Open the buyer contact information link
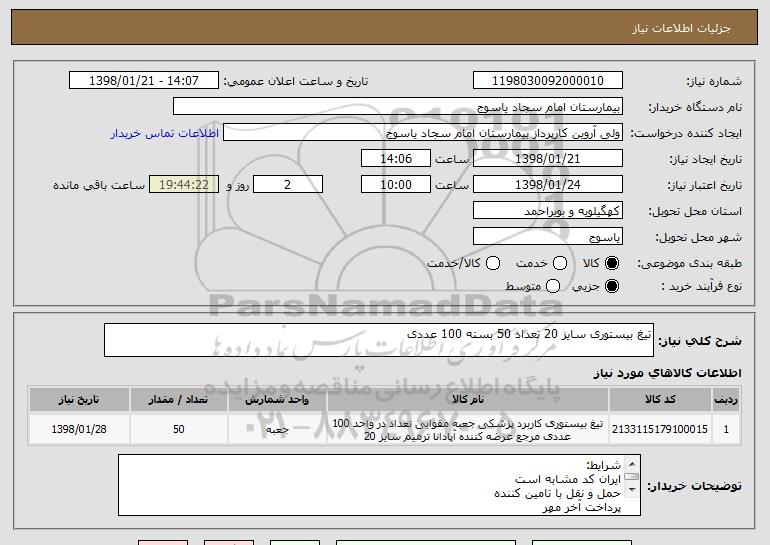 click(x=165, y=133)
